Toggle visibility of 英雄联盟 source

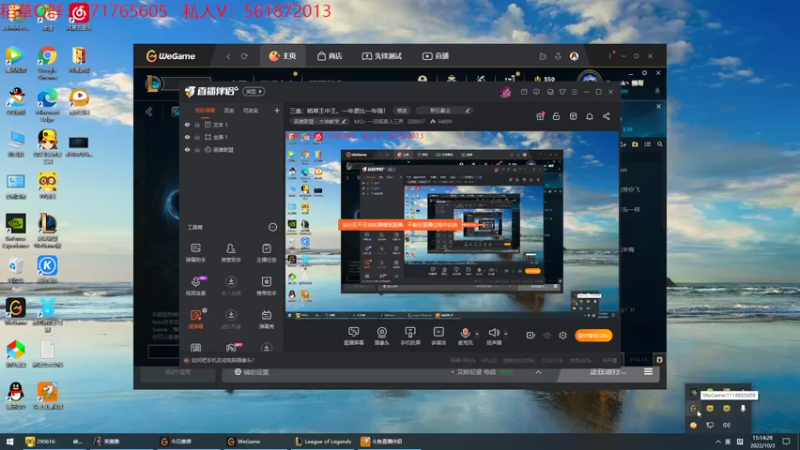click(187, 149)
